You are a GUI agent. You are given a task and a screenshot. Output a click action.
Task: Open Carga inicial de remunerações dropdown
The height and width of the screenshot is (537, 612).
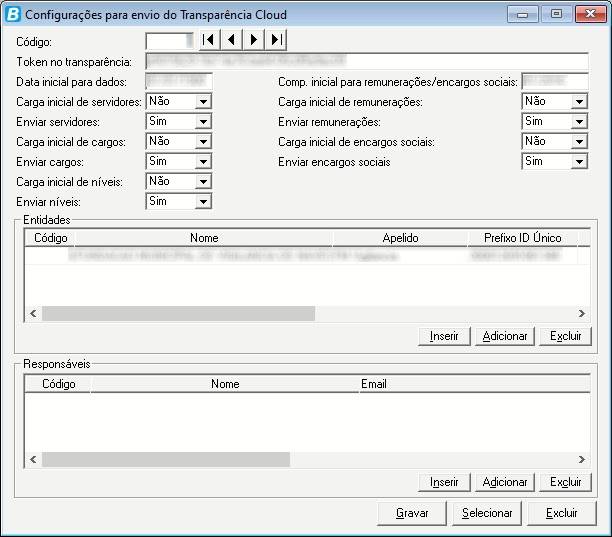(579, 102)
